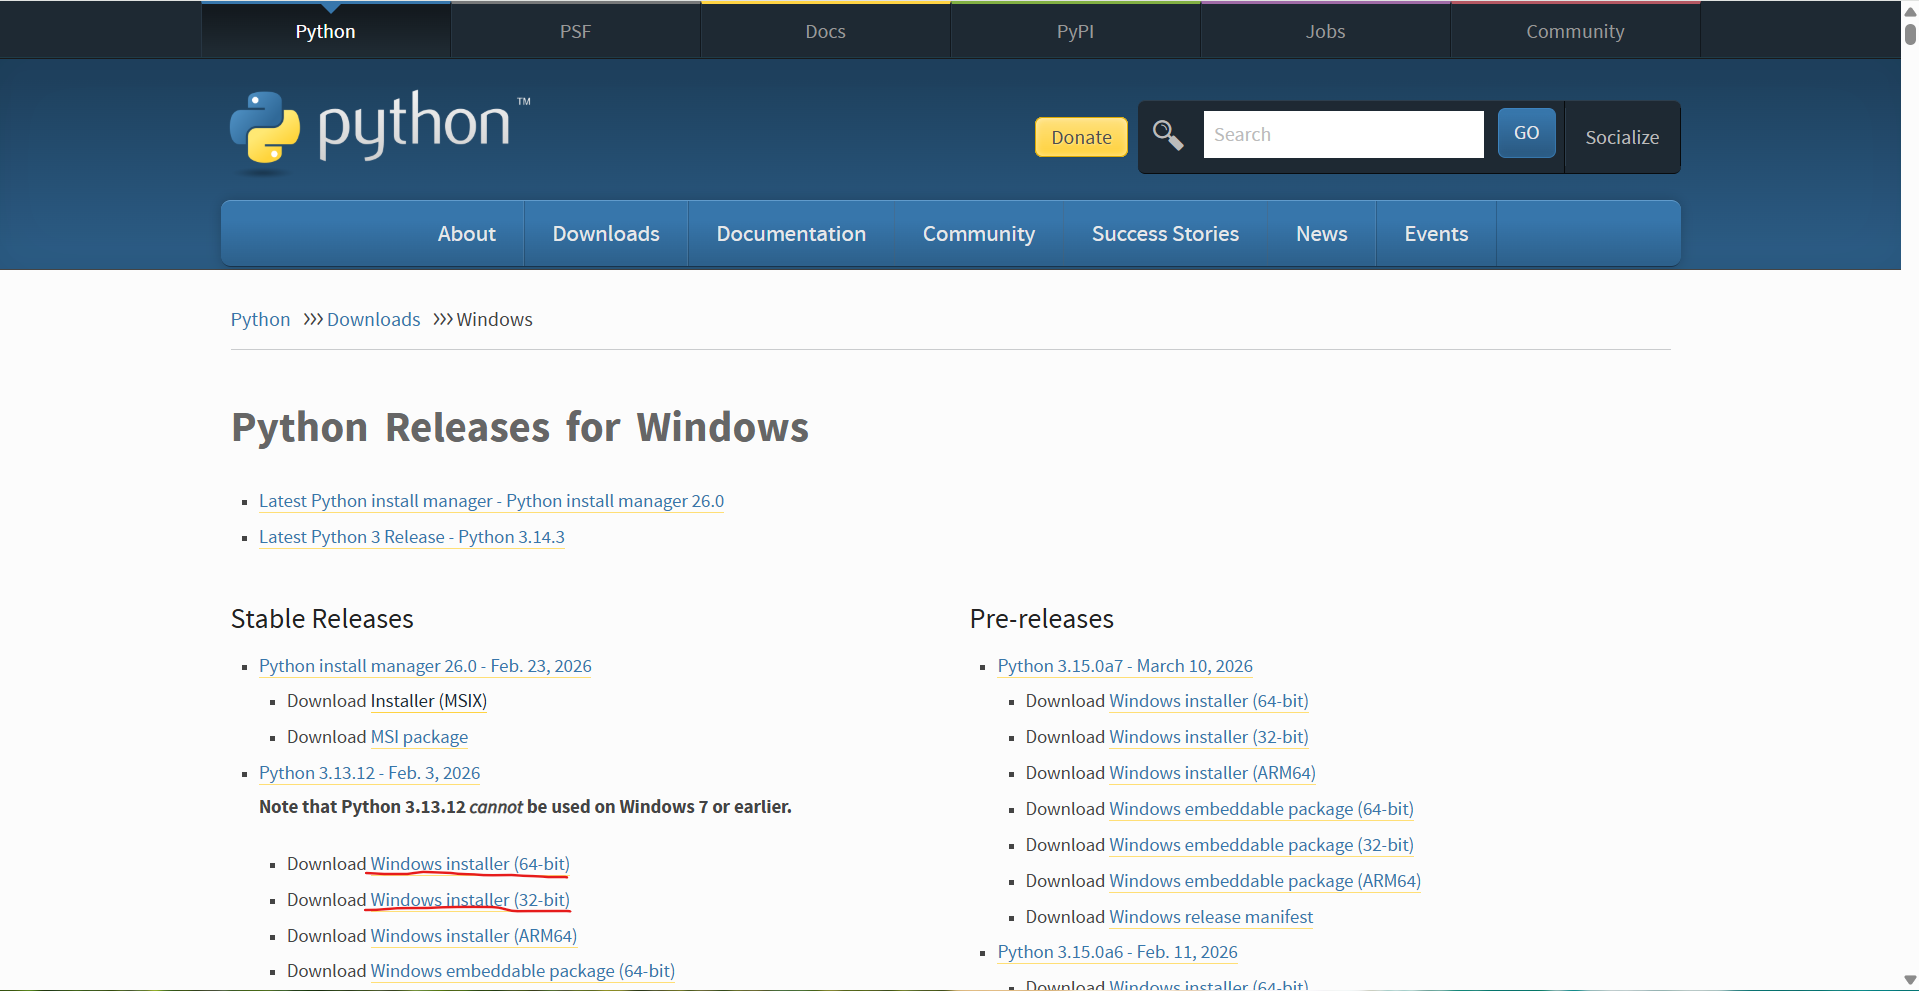
Task: Download stable Windows embeddable package (64-bit)
Action: 523,971
